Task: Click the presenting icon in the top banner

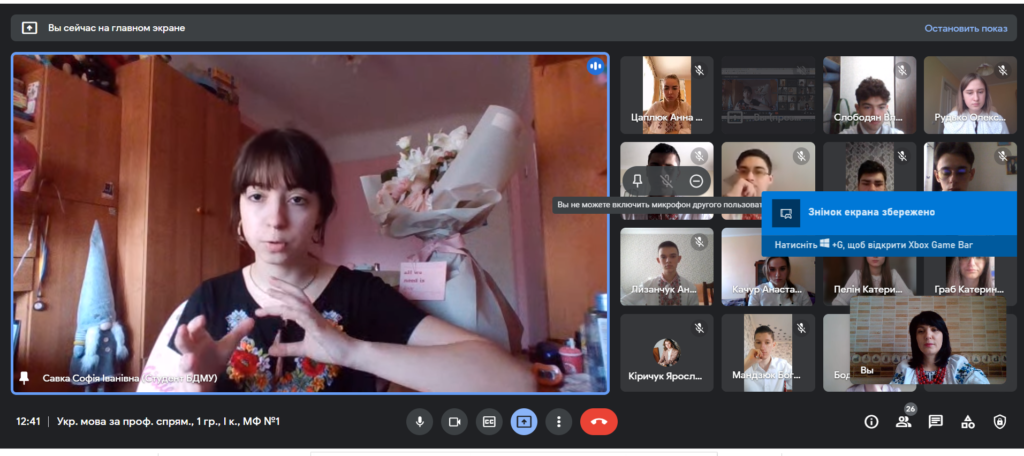Action: click(30, 28)
